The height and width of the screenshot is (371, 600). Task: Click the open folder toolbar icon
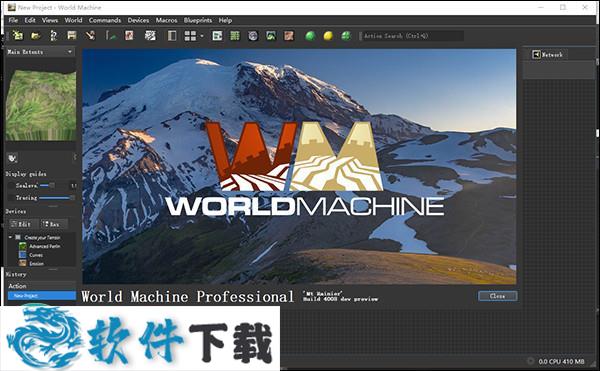pos(36,36)
